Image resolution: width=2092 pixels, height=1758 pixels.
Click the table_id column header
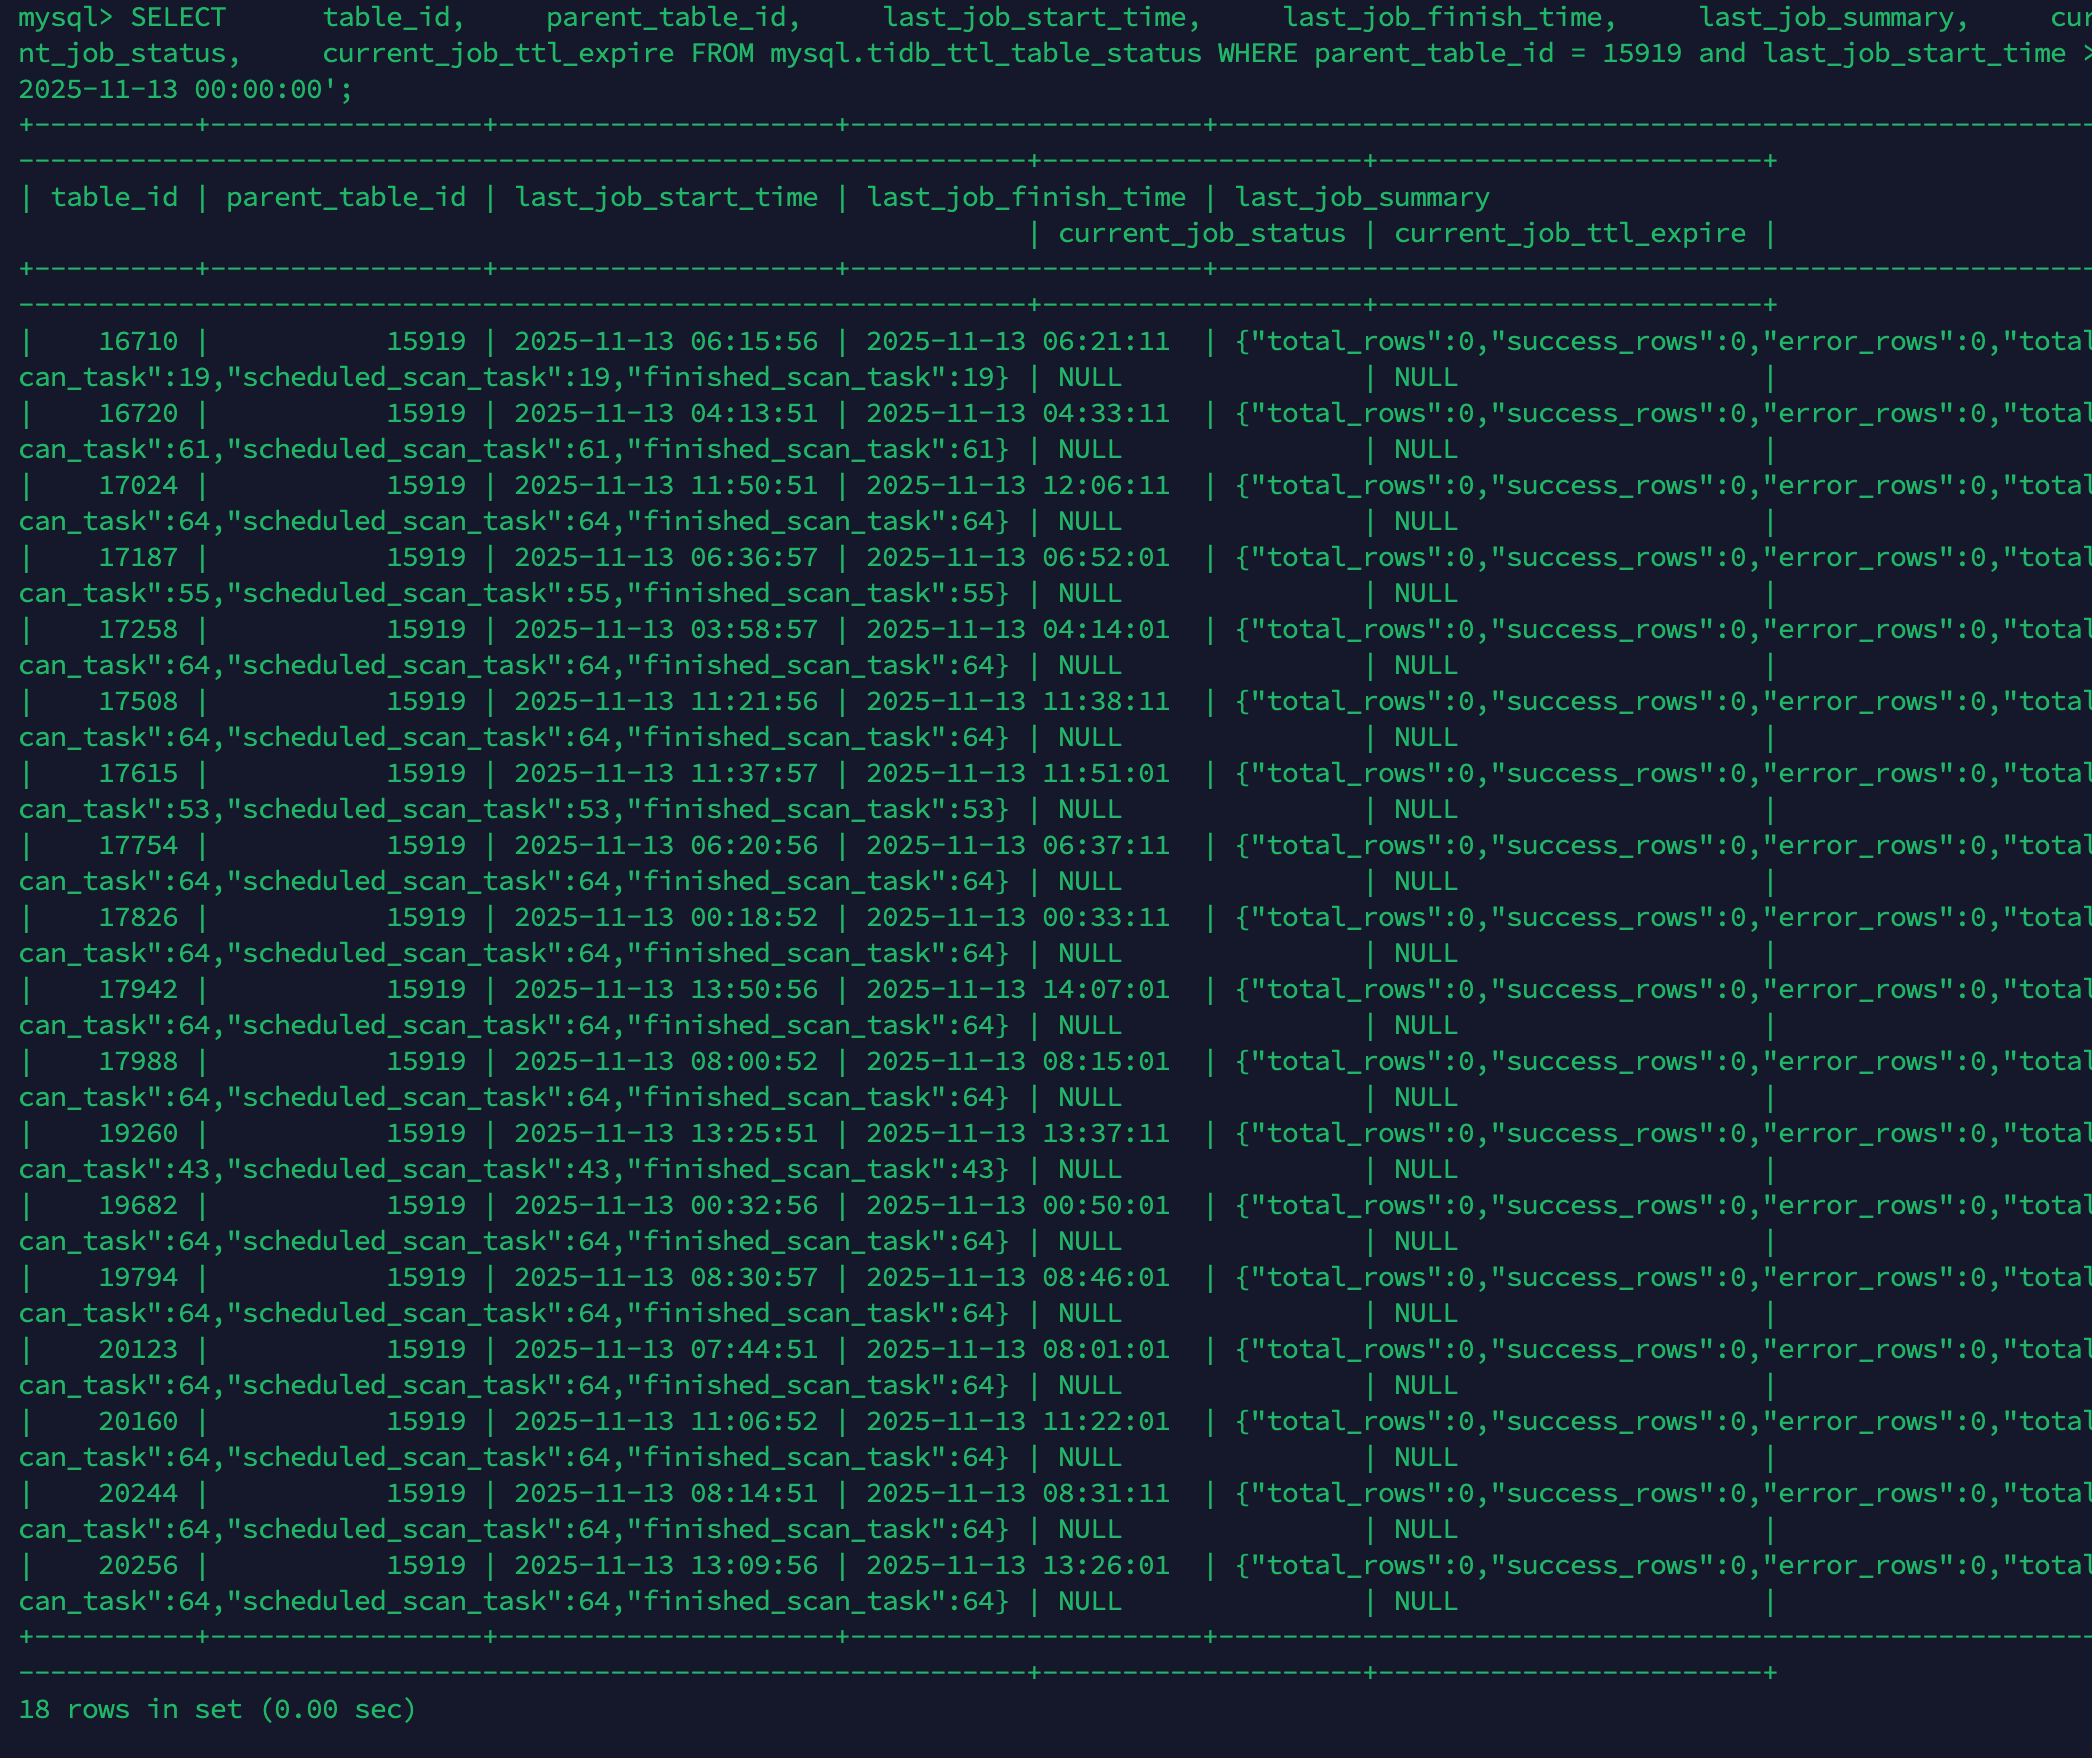pos(114,197)
